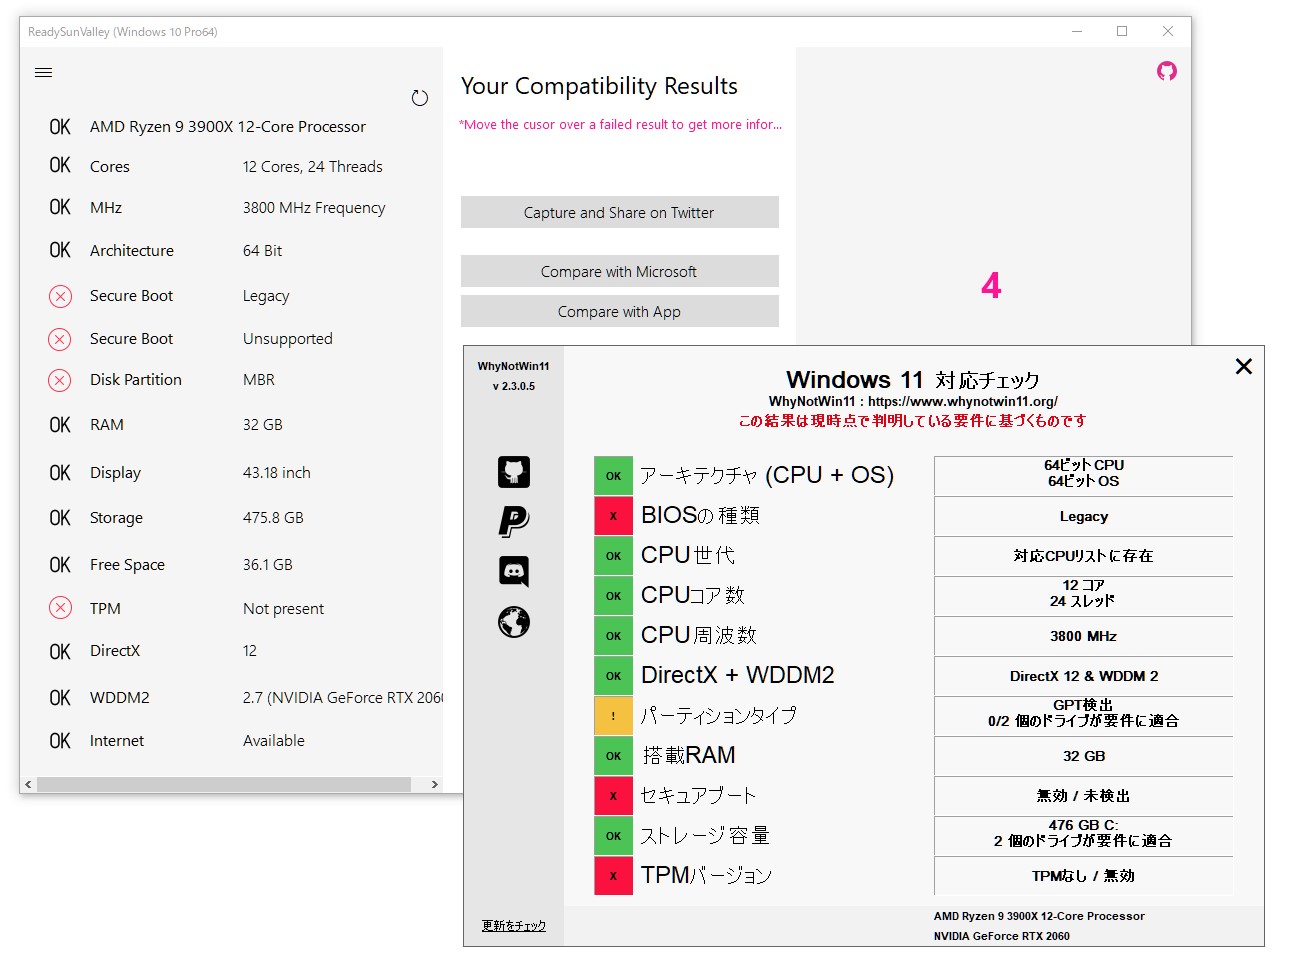The height and width of the screenshot is (971, 1294).
Task: Close the WhyNotWin11 window
Action: click(x=1244, y=366)
